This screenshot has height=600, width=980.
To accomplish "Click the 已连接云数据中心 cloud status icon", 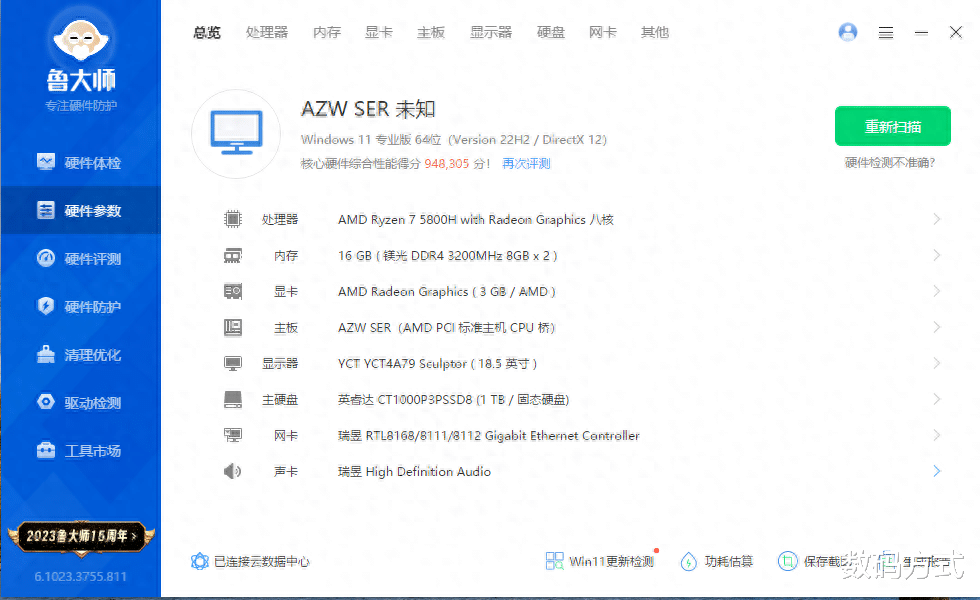I will [x=199, y=561].
